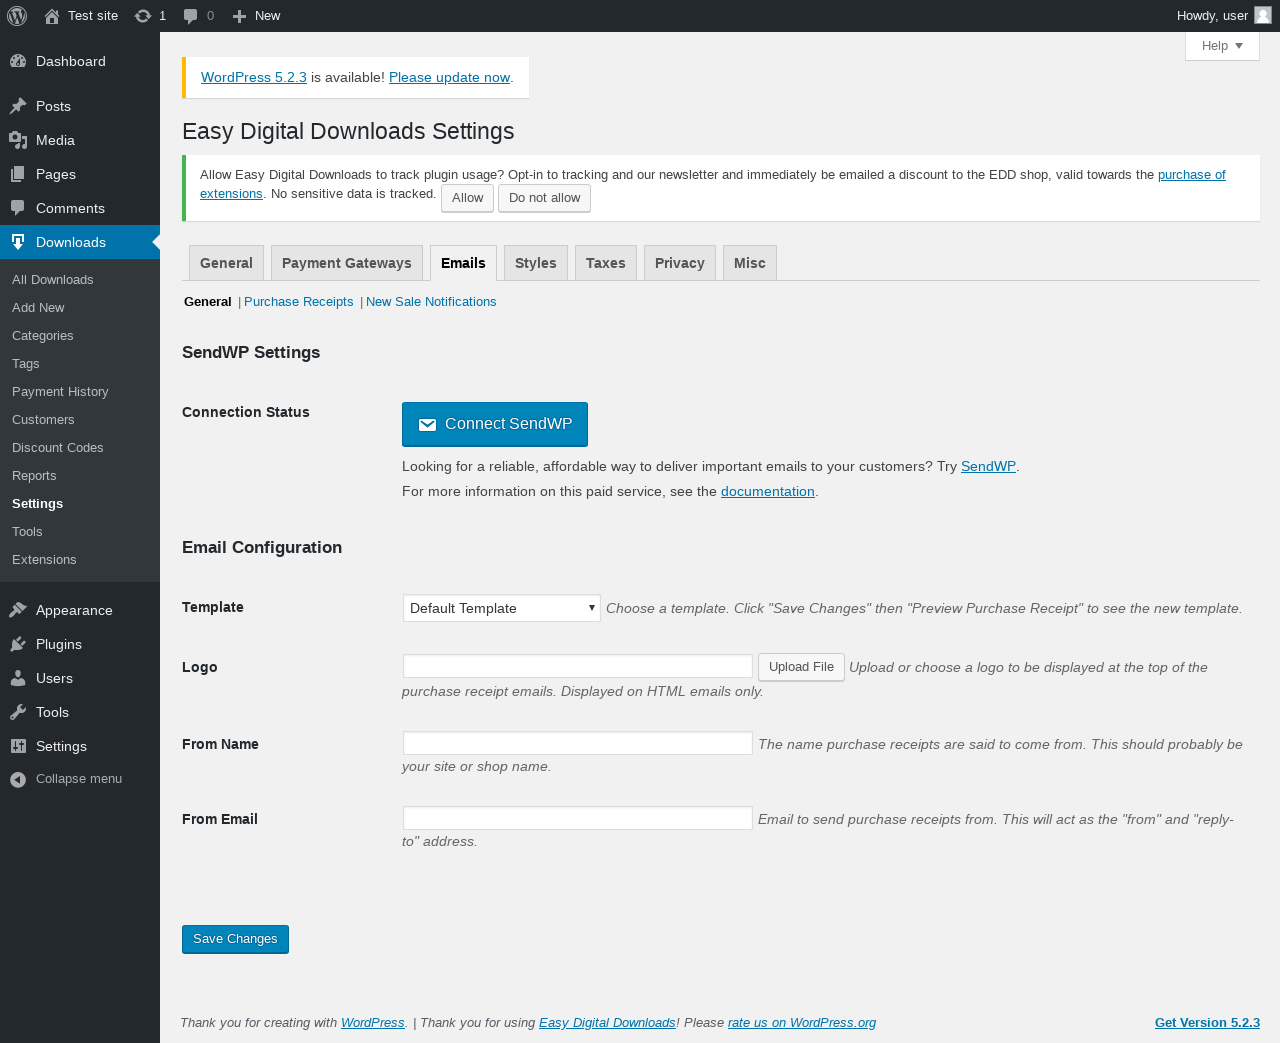Open Tags submenu item
The width and height of the screenshot is (1280, 1043).
[x=80, y=364]
